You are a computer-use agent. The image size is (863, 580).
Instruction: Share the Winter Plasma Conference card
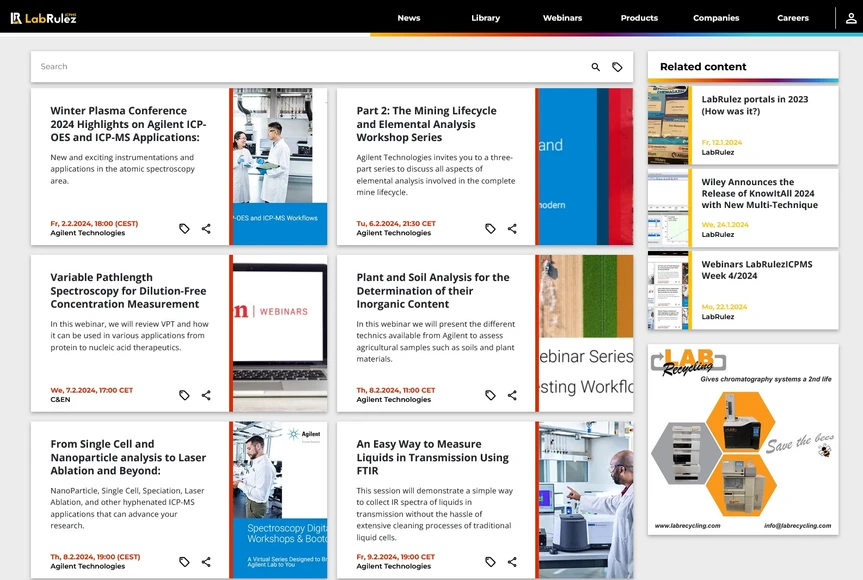tap(206, 228)
